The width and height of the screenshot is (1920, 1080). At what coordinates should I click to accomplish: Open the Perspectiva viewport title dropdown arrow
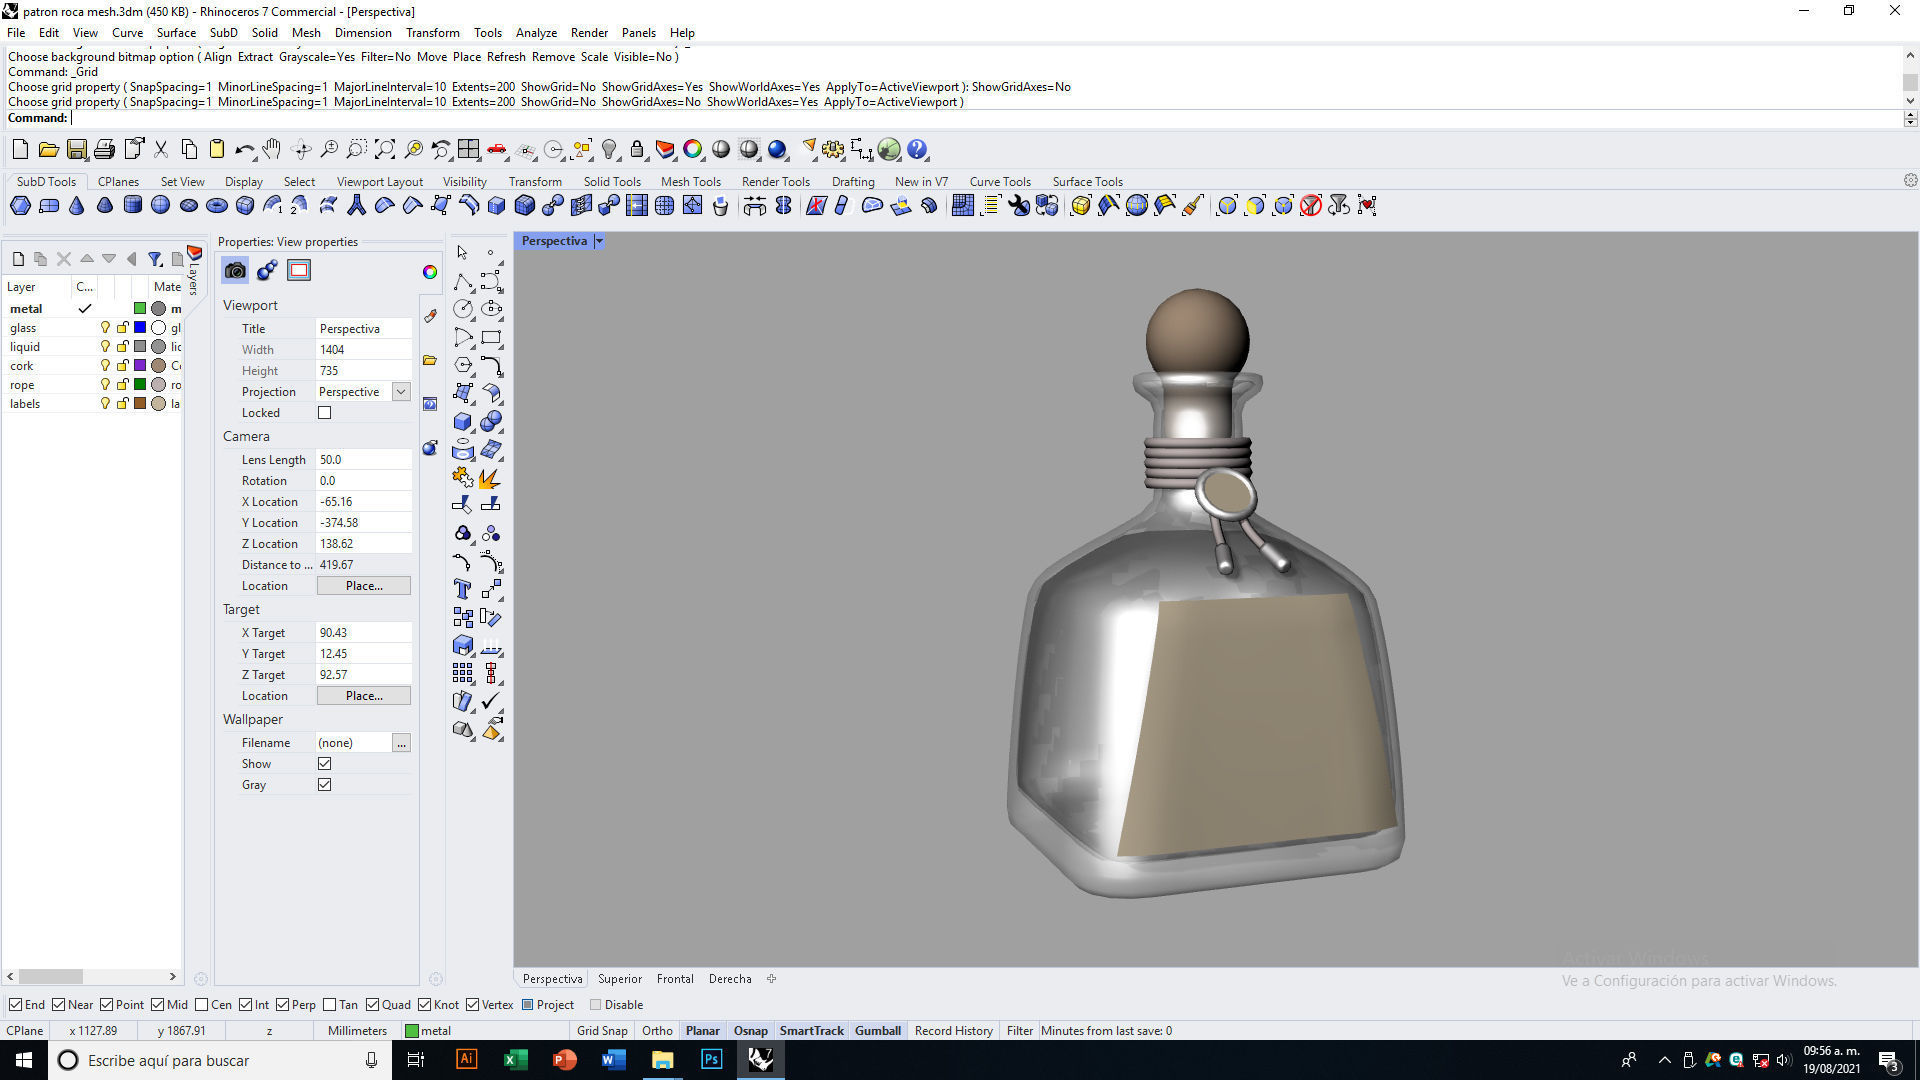[x=599, y=241]
